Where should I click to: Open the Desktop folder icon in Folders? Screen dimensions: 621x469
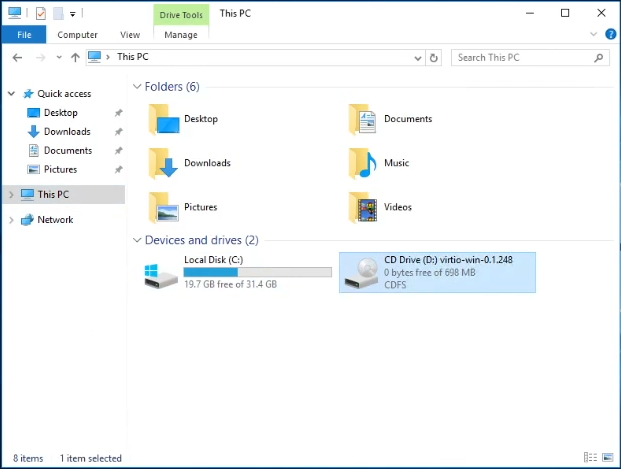click(x=164, y=119)
